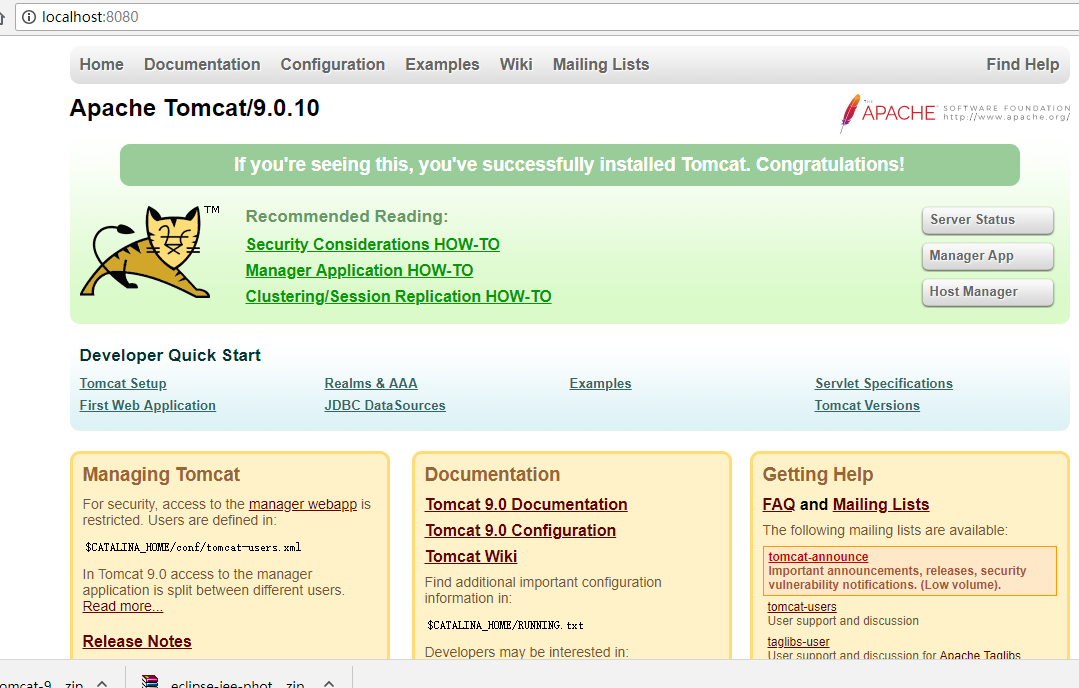Image resolution: width=1079 pixels, height=688 pixels.
Task: Open Tomcat 9.0 Documentation link
Action: (526, 504)
